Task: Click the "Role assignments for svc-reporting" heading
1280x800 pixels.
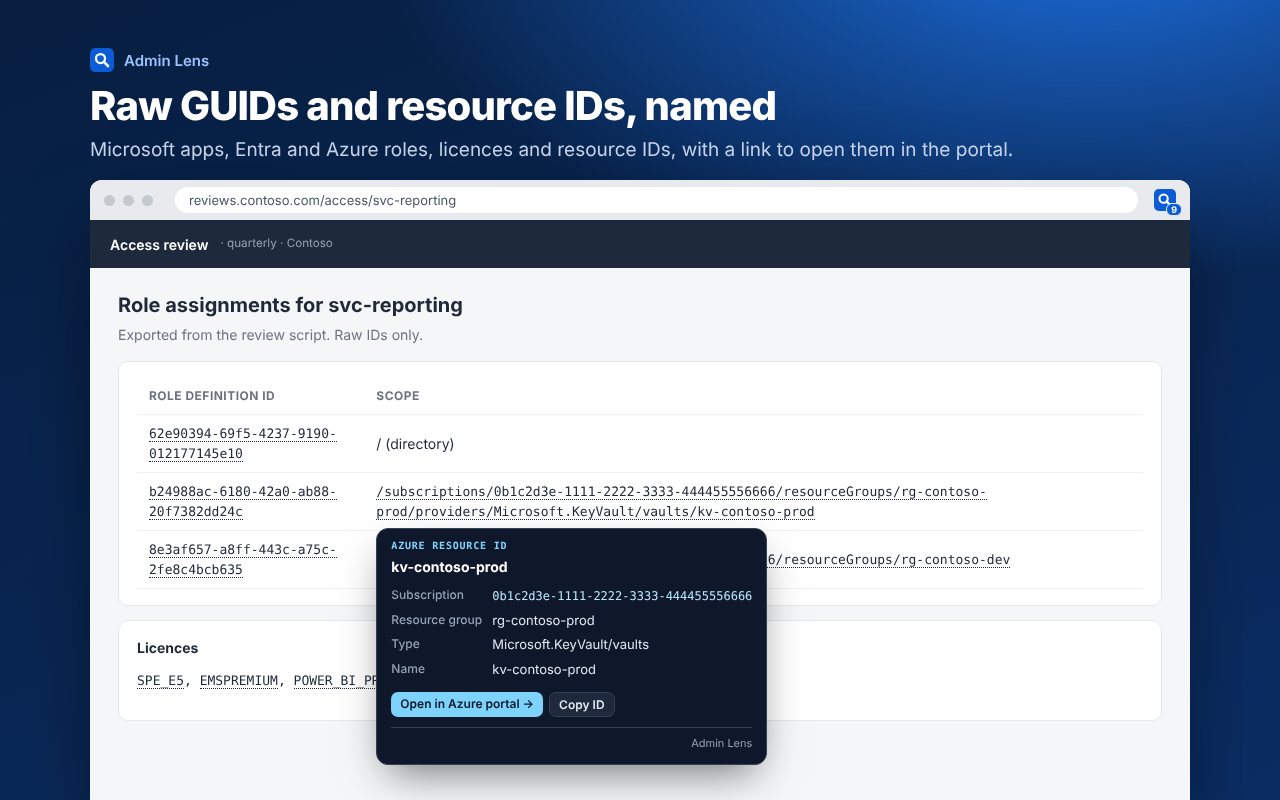Action: click(290, 305)
